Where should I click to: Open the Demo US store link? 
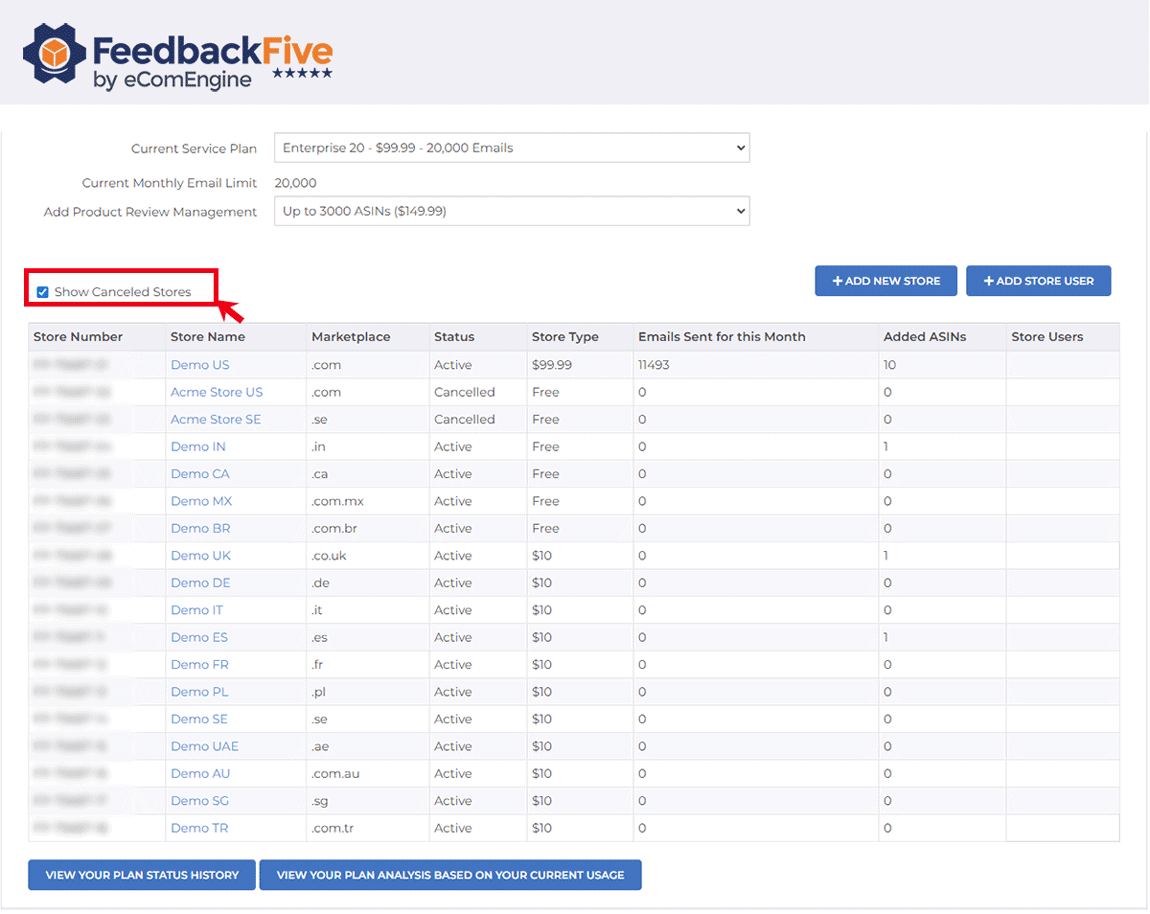pos(200,365)
